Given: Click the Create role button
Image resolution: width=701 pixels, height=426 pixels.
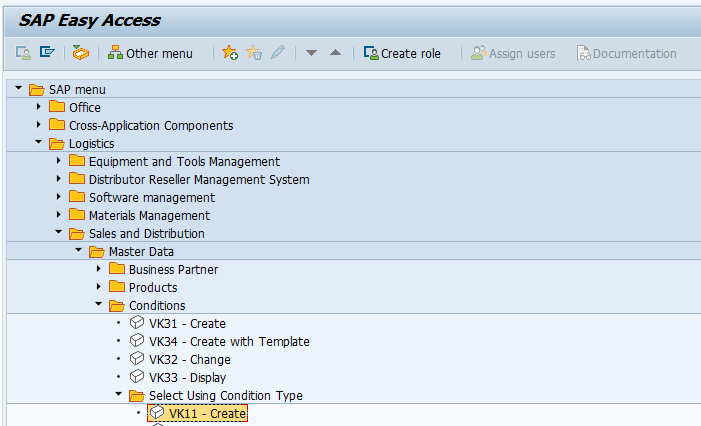Looking at the screenshot, I should [402, 53].
